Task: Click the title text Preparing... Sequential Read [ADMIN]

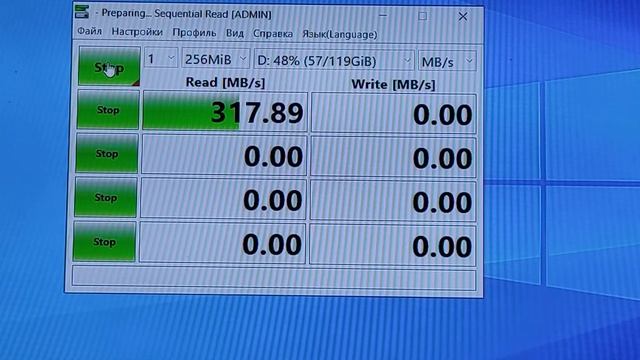Action: pyautogui.click(x=187, y=14)
